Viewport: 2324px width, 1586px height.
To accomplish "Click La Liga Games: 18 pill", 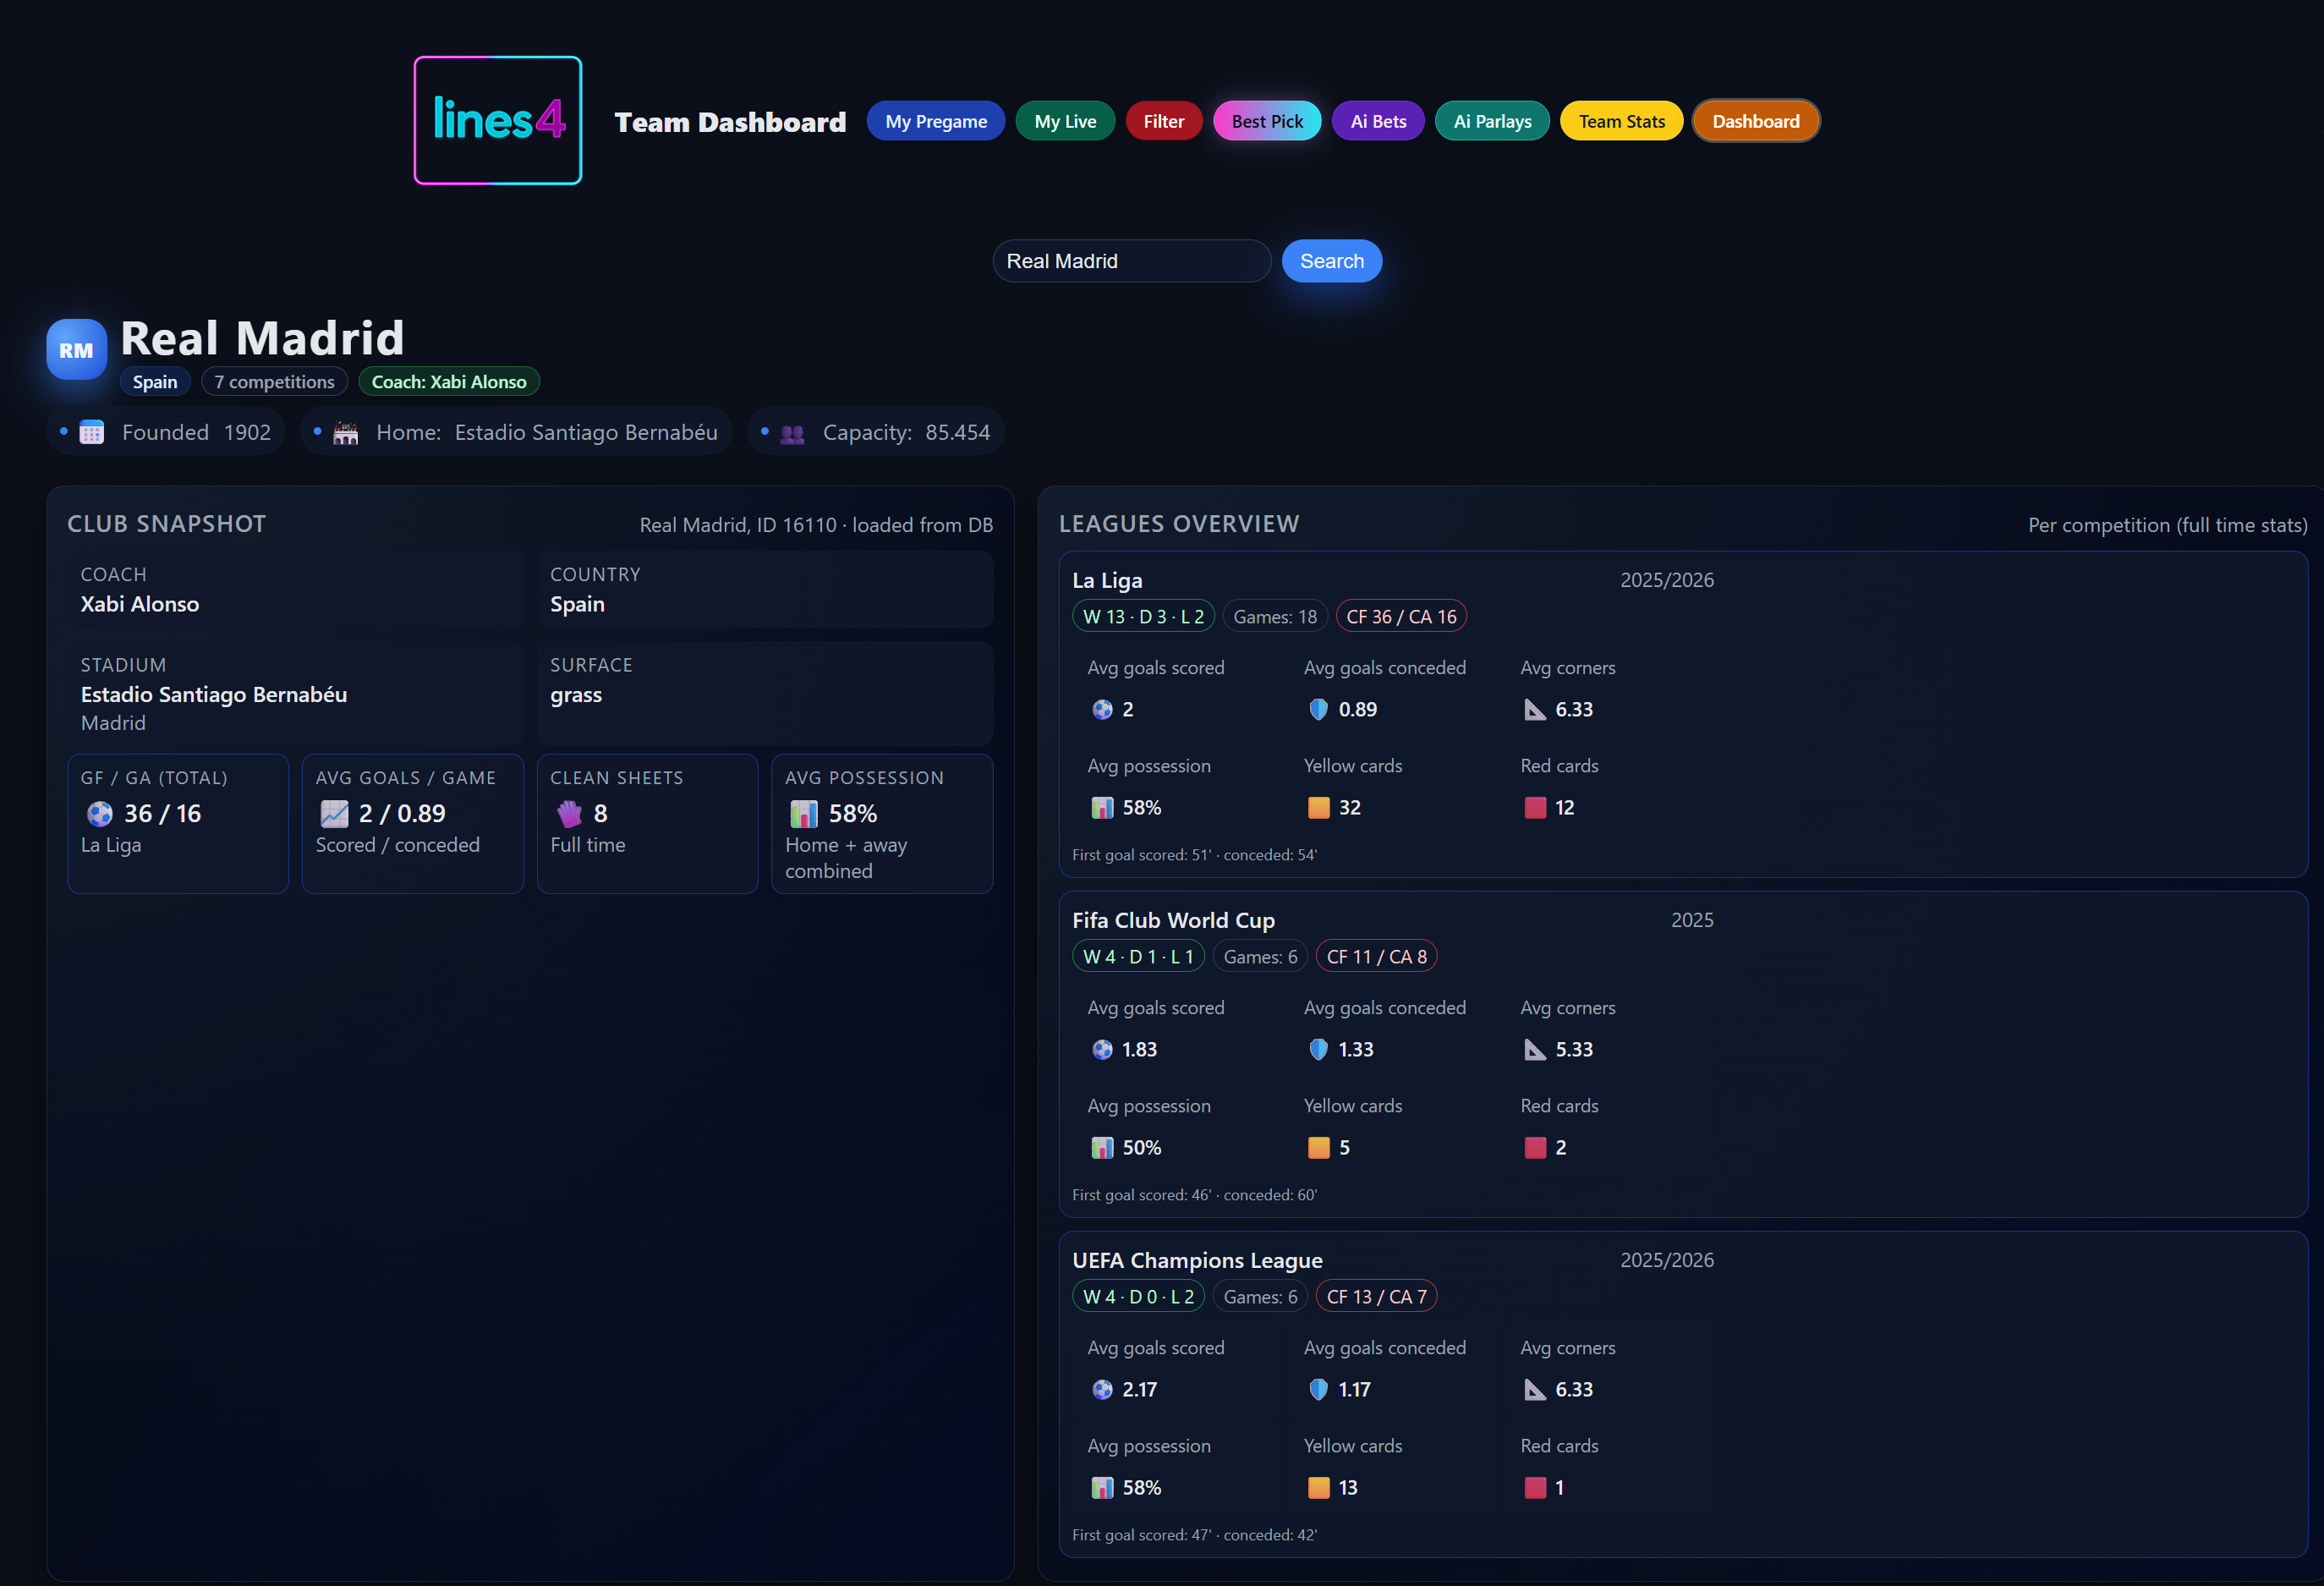I will click(1275, 617).
